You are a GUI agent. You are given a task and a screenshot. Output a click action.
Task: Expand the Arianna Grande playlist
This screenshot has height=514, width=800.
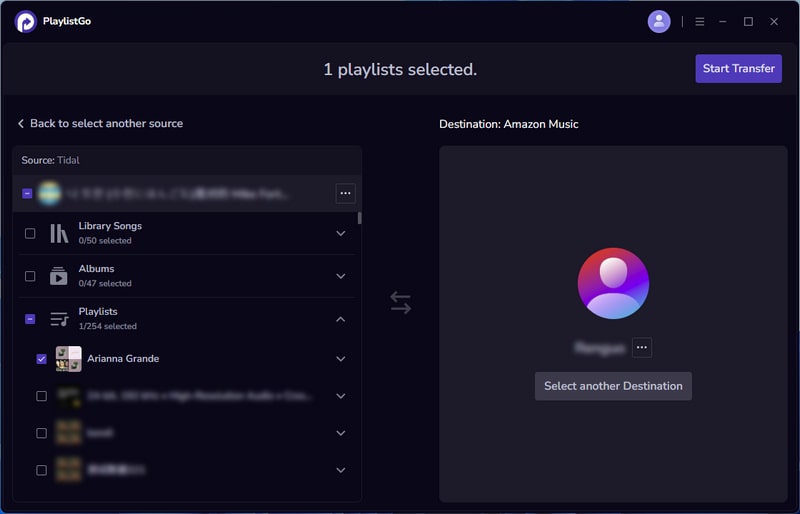[x=341, y=359]
